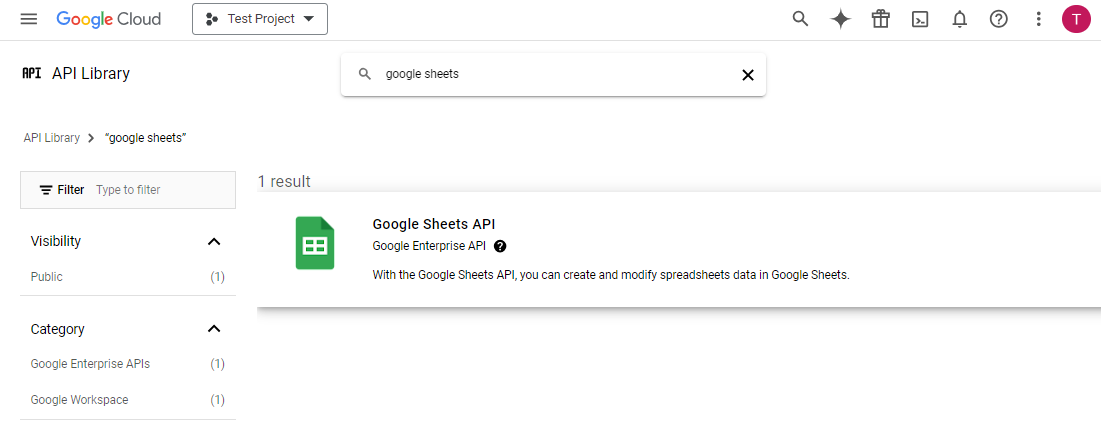The height and width of the screenshot is (426, 1101).
Task: Open the help question mark menu
Action: click(998, 19)
